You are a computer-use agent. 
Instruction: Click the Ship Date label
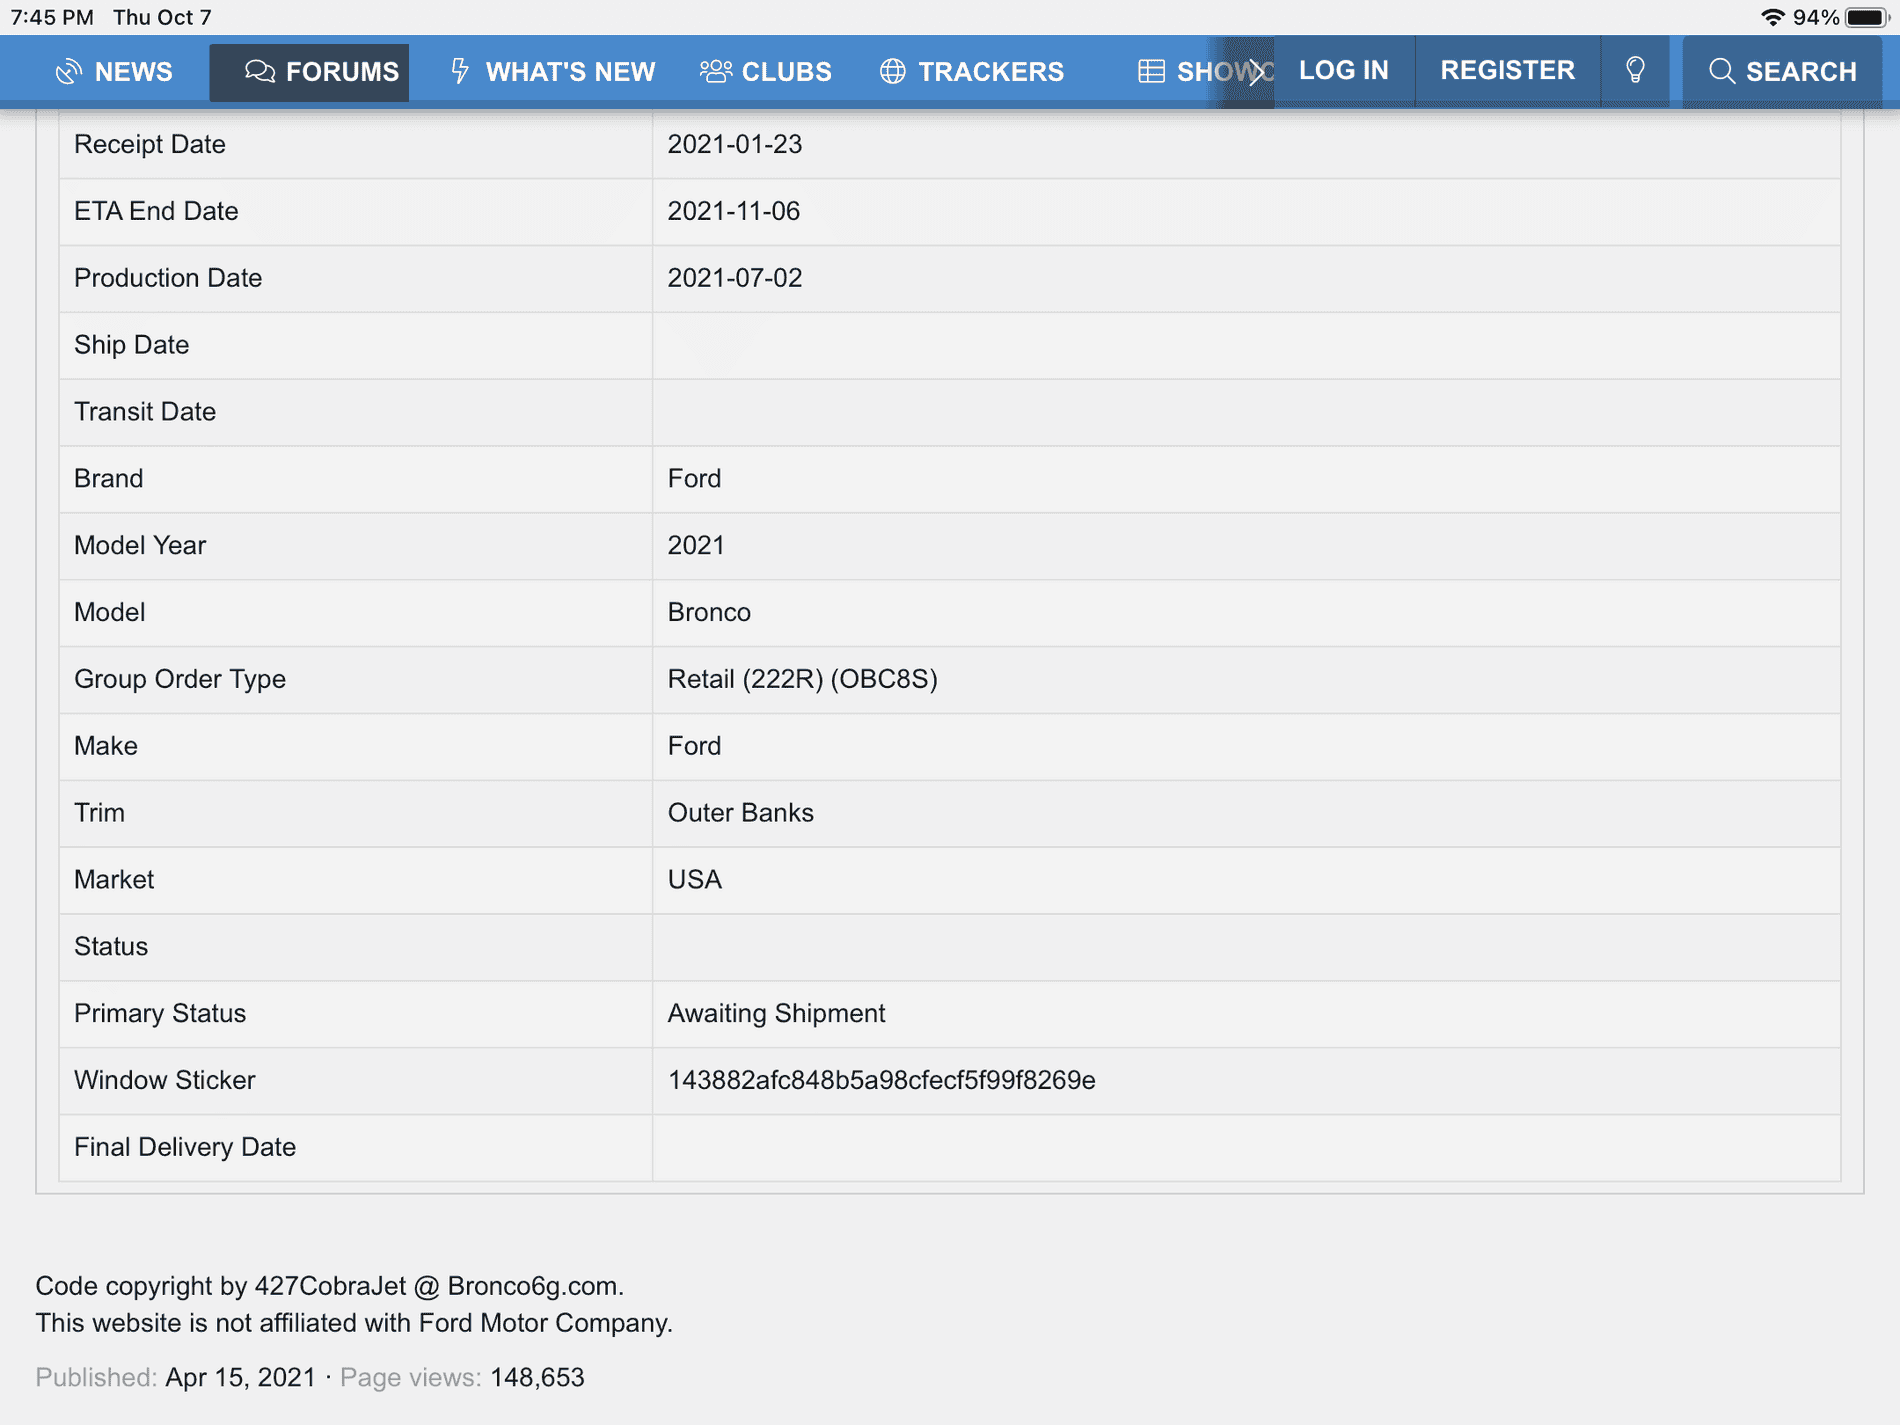(131, 345)
